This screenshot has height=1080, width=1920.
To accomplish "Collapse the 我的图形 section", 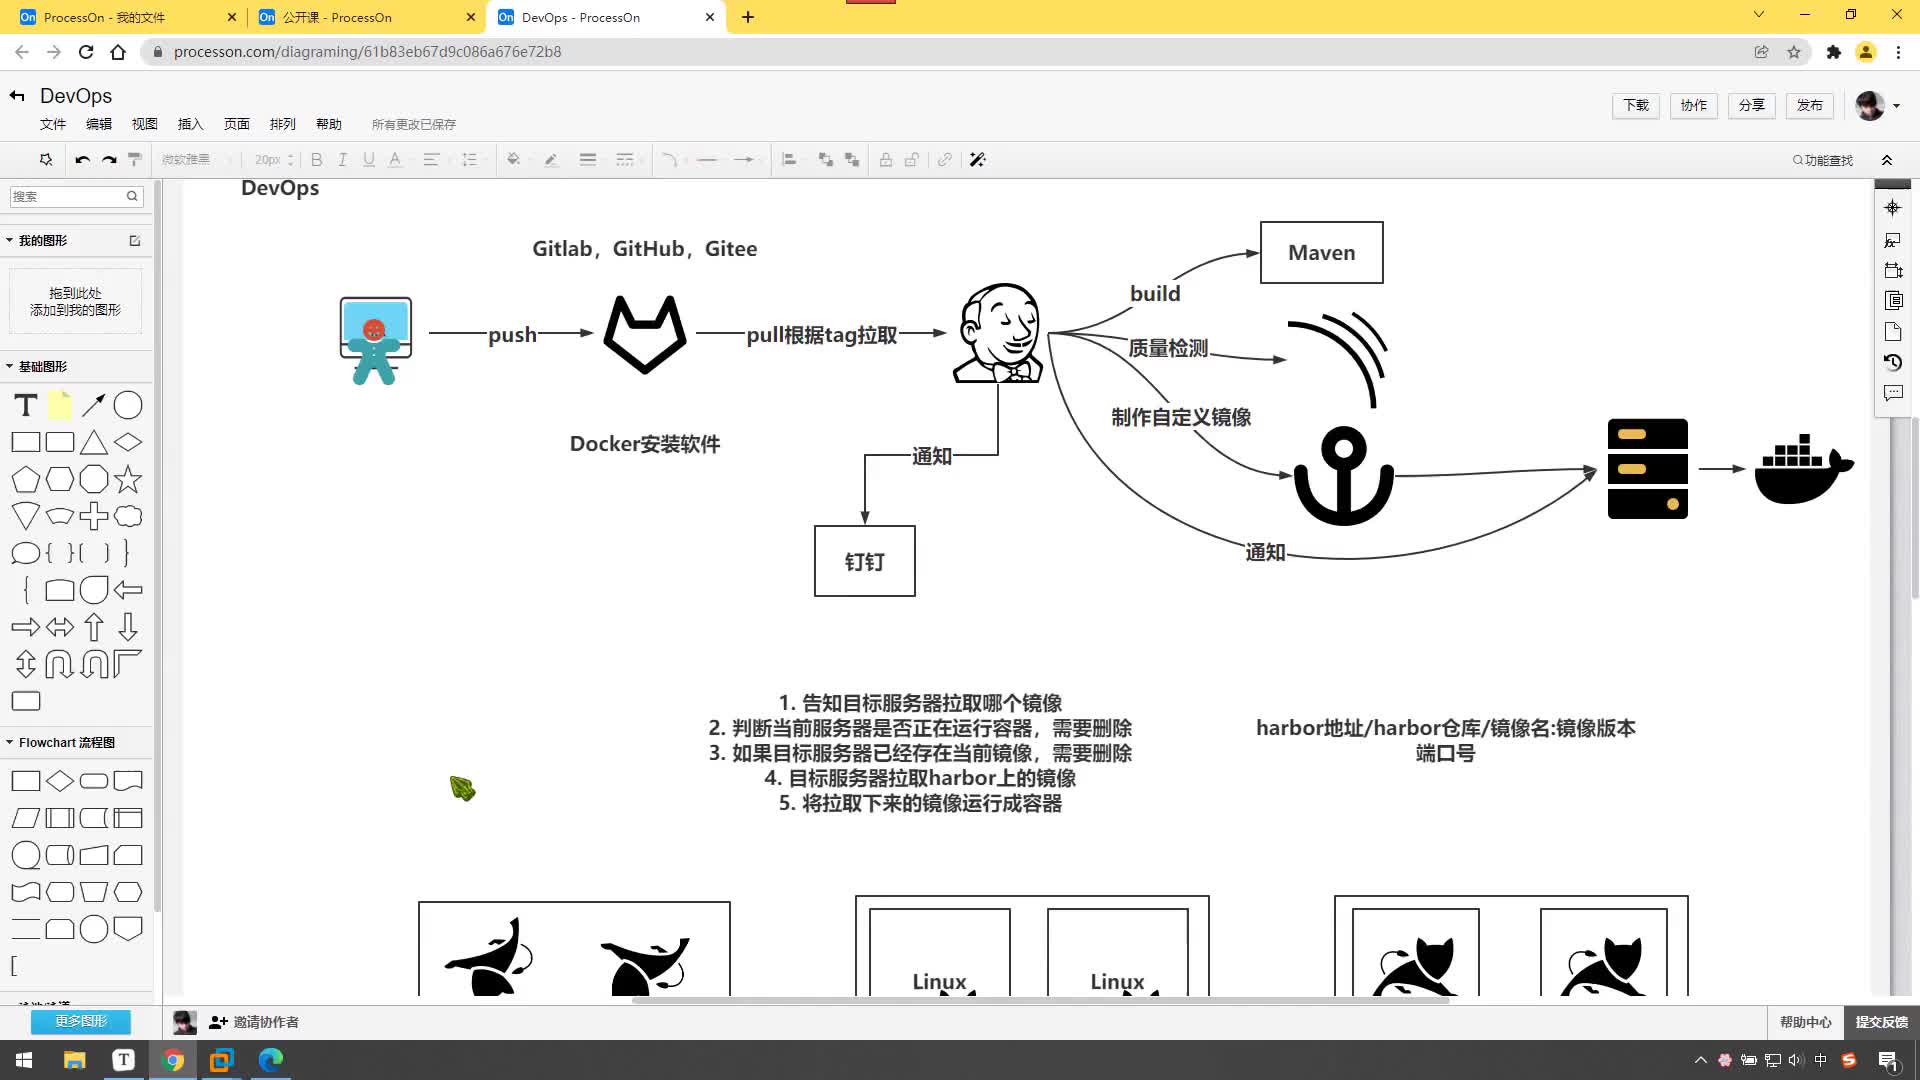I will coord(9,240).
